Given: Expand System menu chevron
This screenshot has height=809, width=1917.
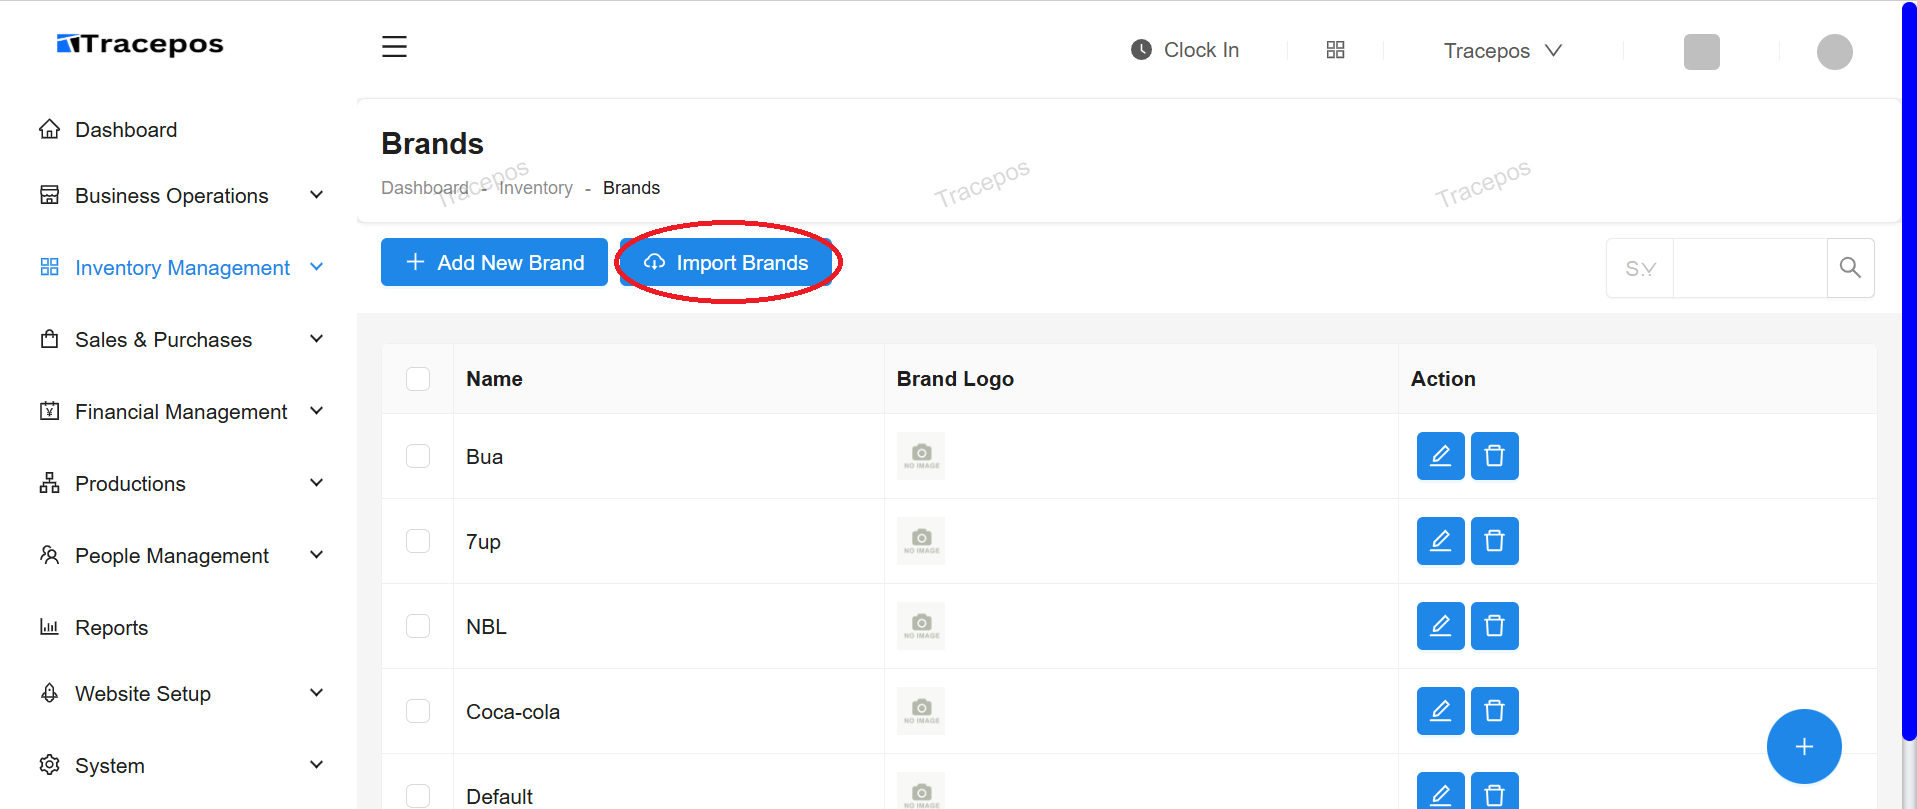Looking at the screenshot, I should (x=316, y=765).
